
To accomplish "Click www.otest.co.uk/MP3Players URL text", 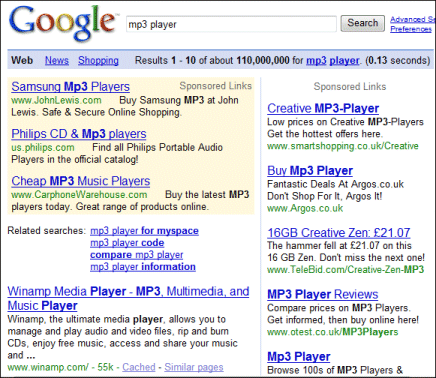I will 333,332.
